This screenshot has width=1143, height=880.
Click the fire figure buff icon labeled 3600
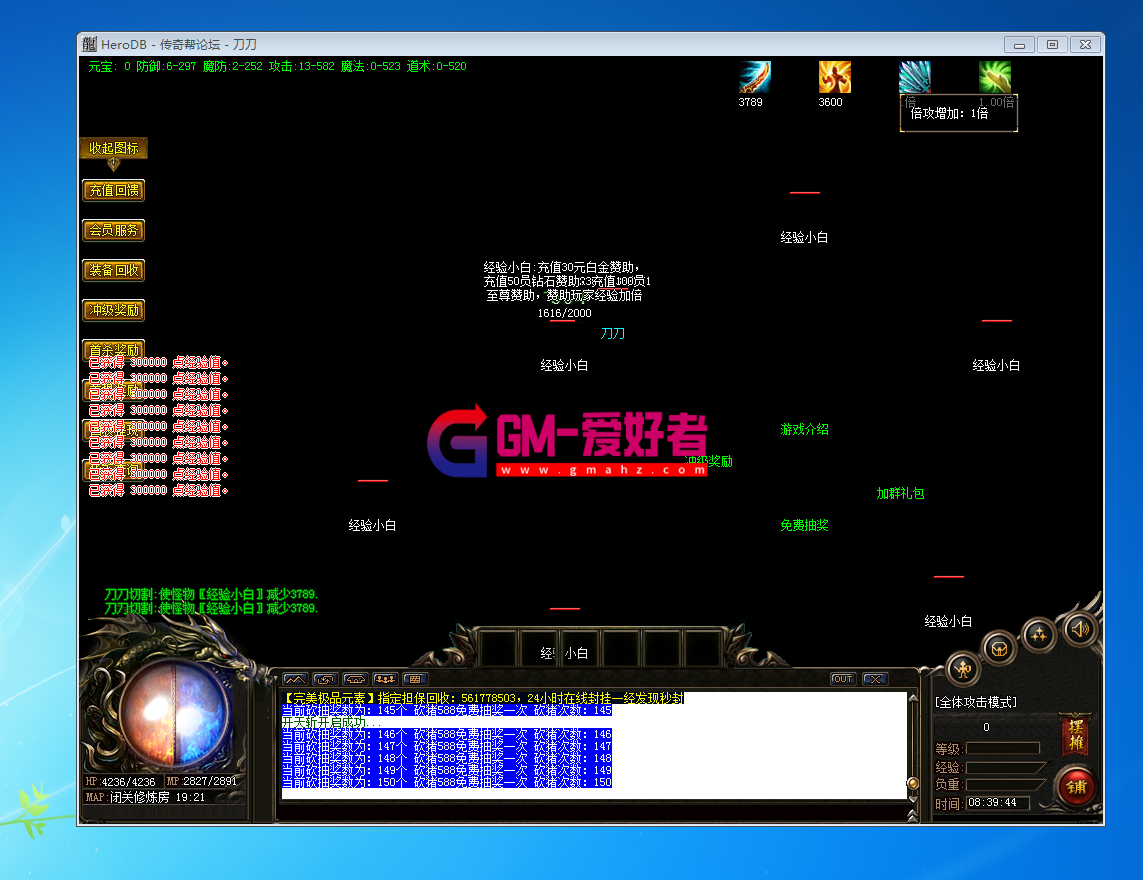834,77
